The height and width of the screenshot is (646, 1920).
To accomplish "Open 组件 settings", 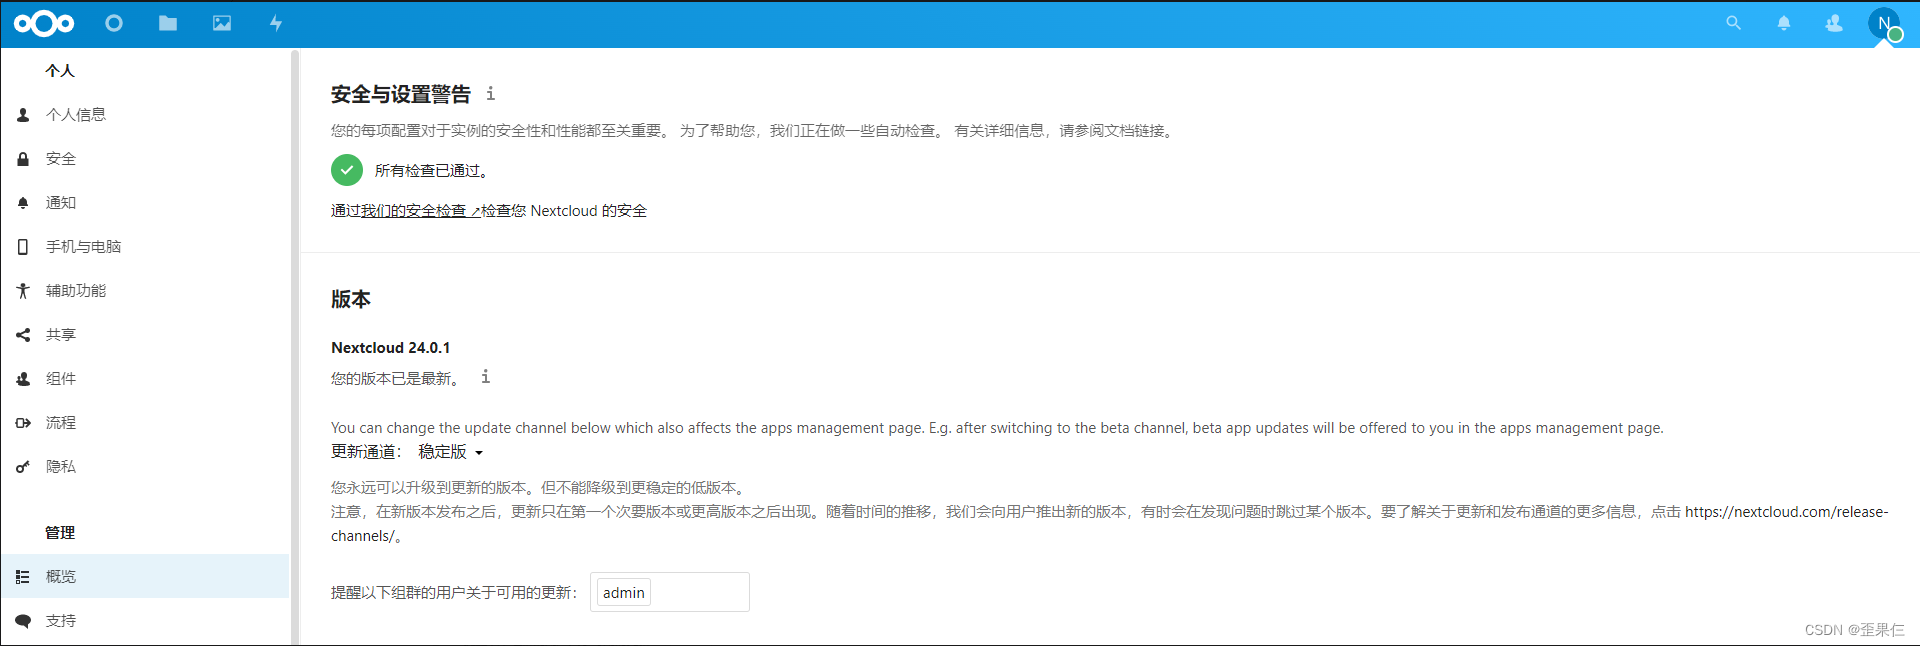I will (145, 379).
